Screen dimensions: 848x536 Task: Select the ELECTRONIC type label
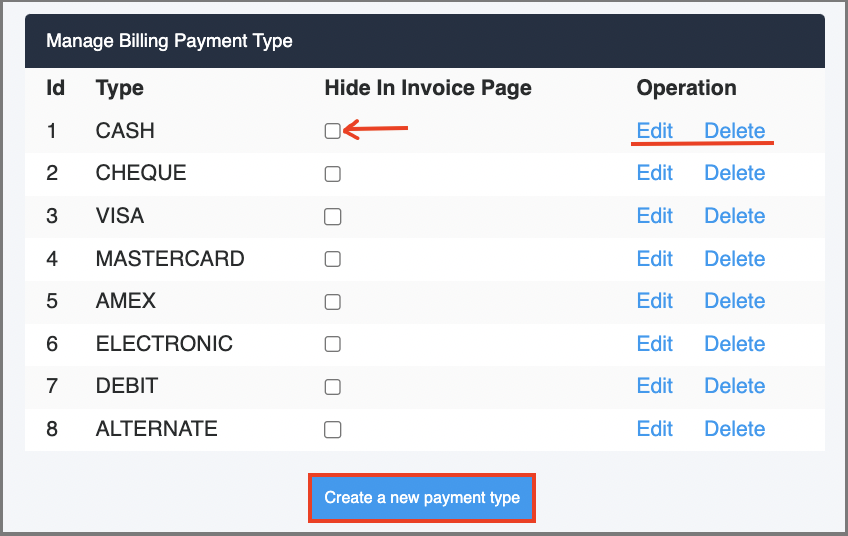164,343
